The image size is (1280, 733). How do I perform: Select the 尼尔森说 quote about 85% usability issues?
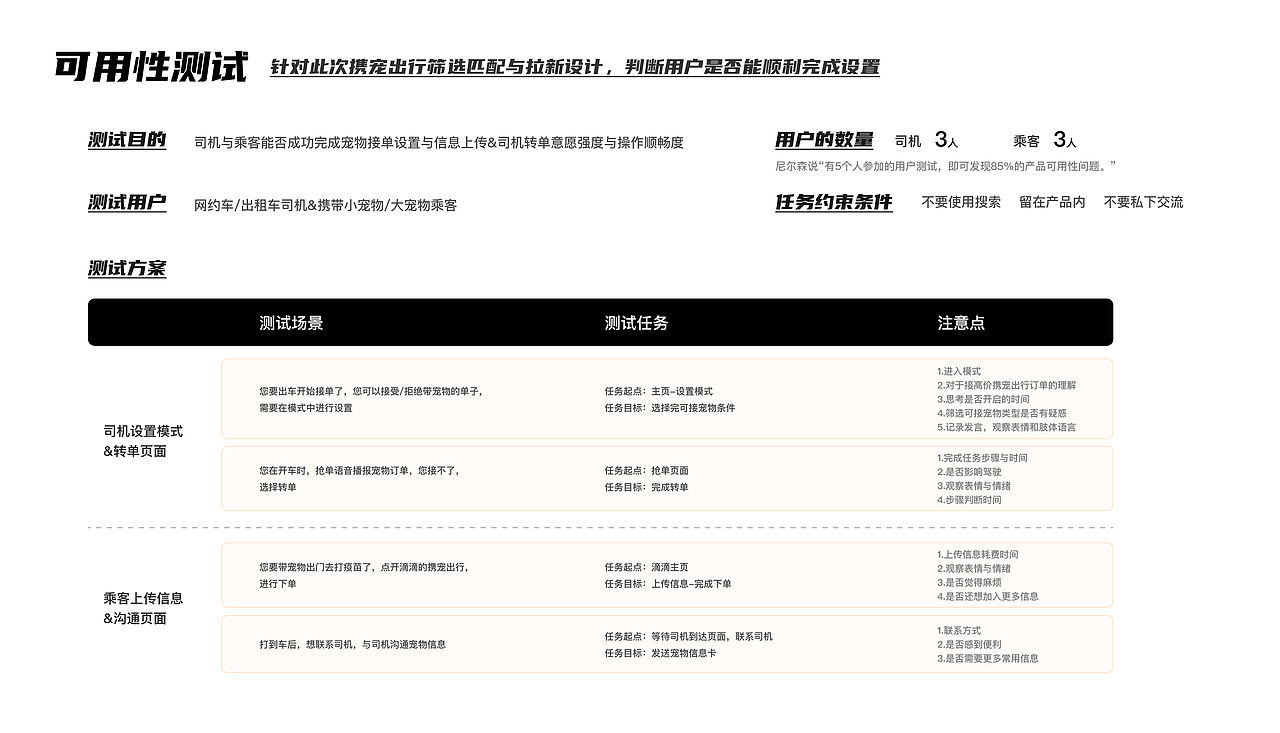click(x=945, y=166)
